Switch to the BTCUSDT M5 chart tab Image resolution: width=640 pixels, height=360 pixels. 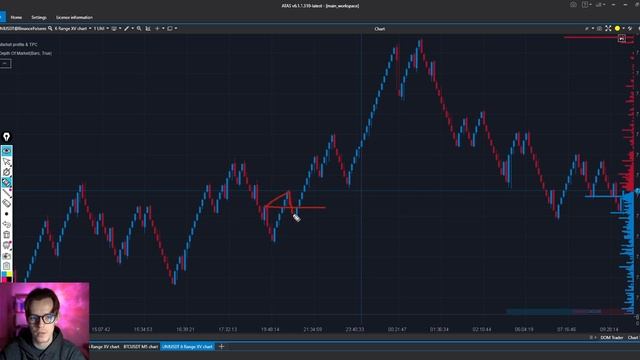140,347
